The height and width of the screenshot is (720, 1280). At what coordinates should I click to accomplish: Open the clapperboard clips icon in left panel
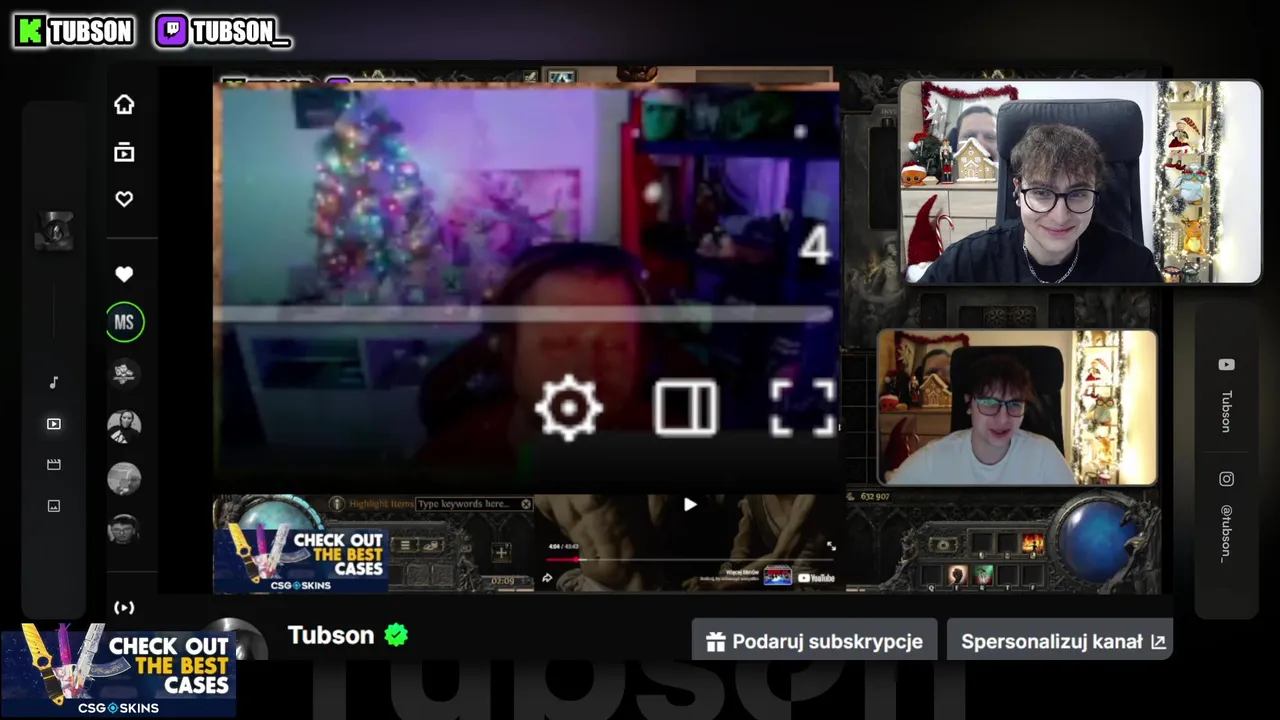coord(54,465)
